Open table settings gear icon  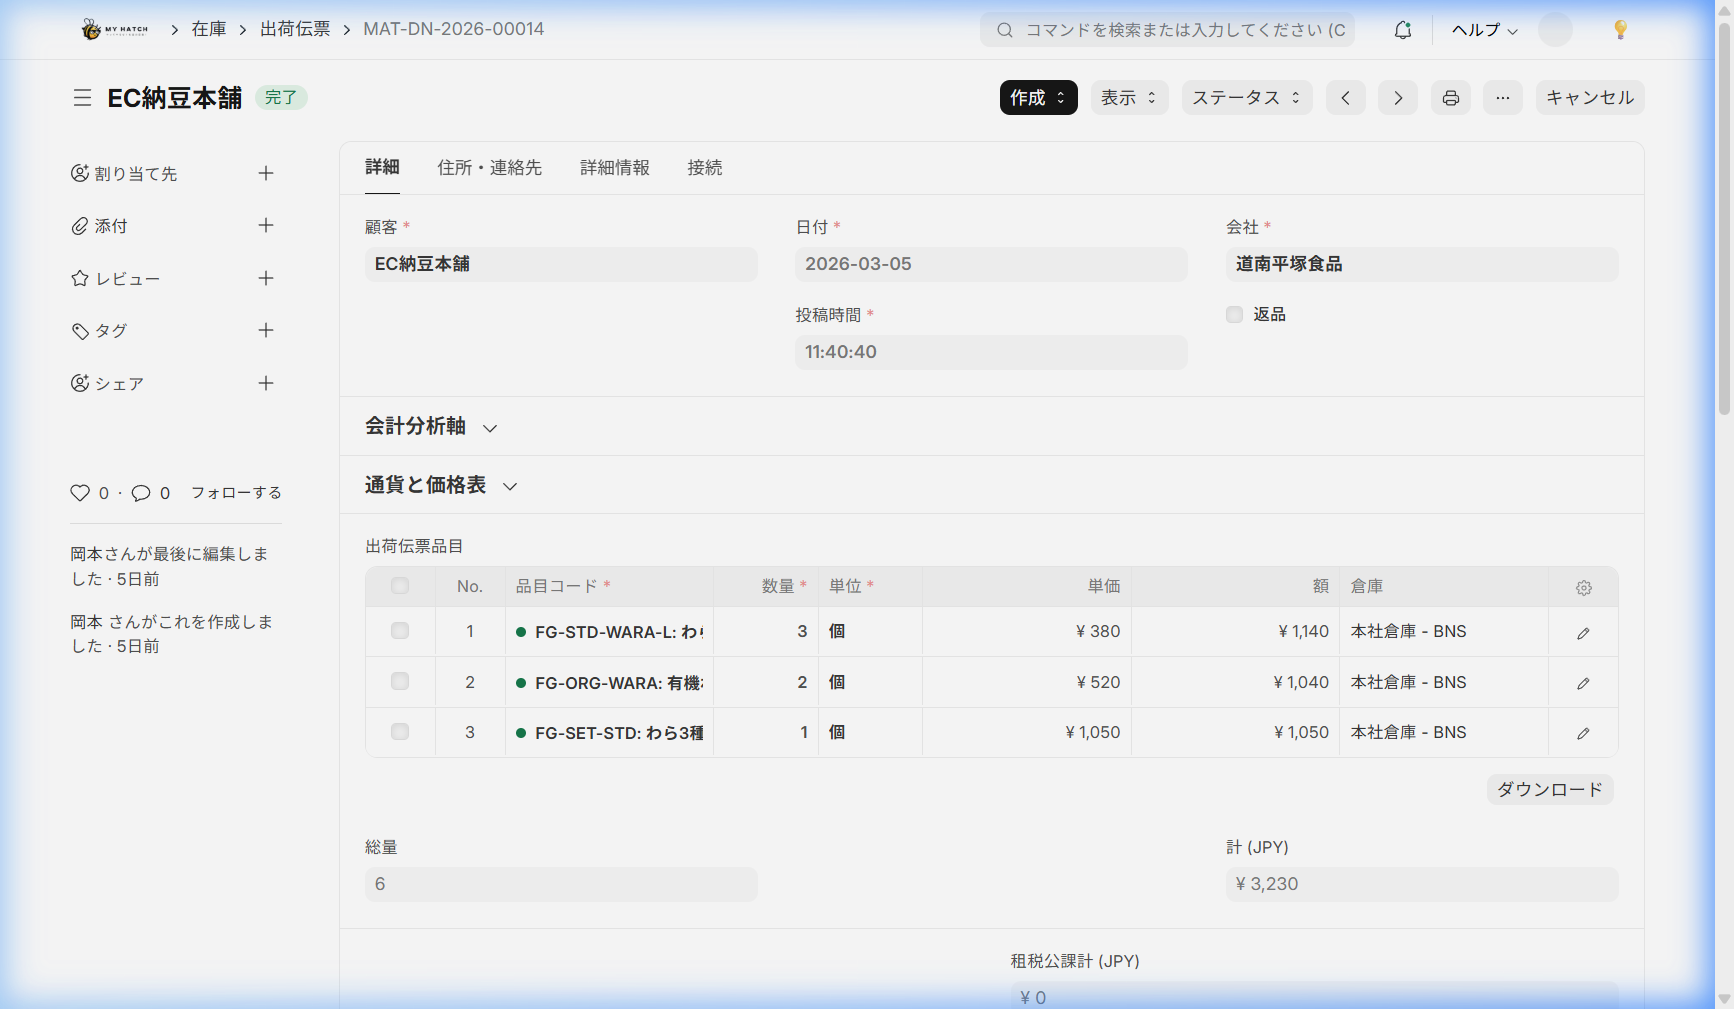(x=1583, y=588)
